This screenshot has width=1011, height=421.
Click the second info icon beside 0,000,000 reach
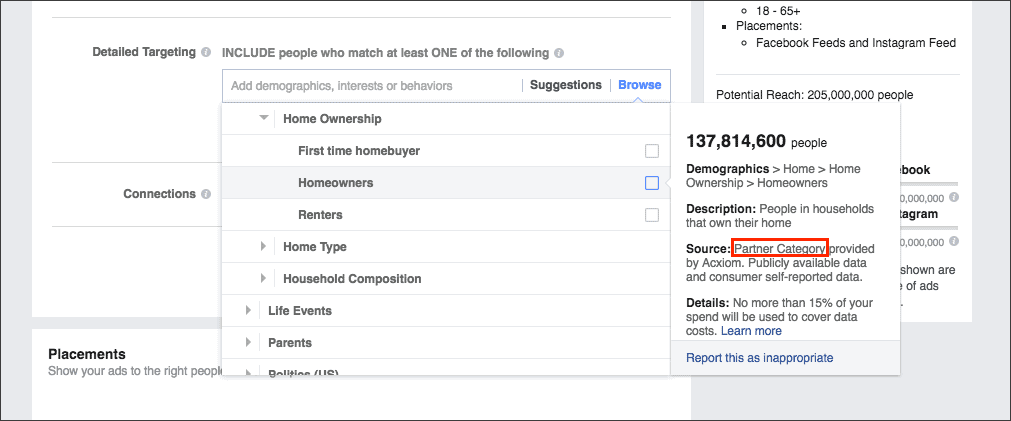click(x=954, y=241)
